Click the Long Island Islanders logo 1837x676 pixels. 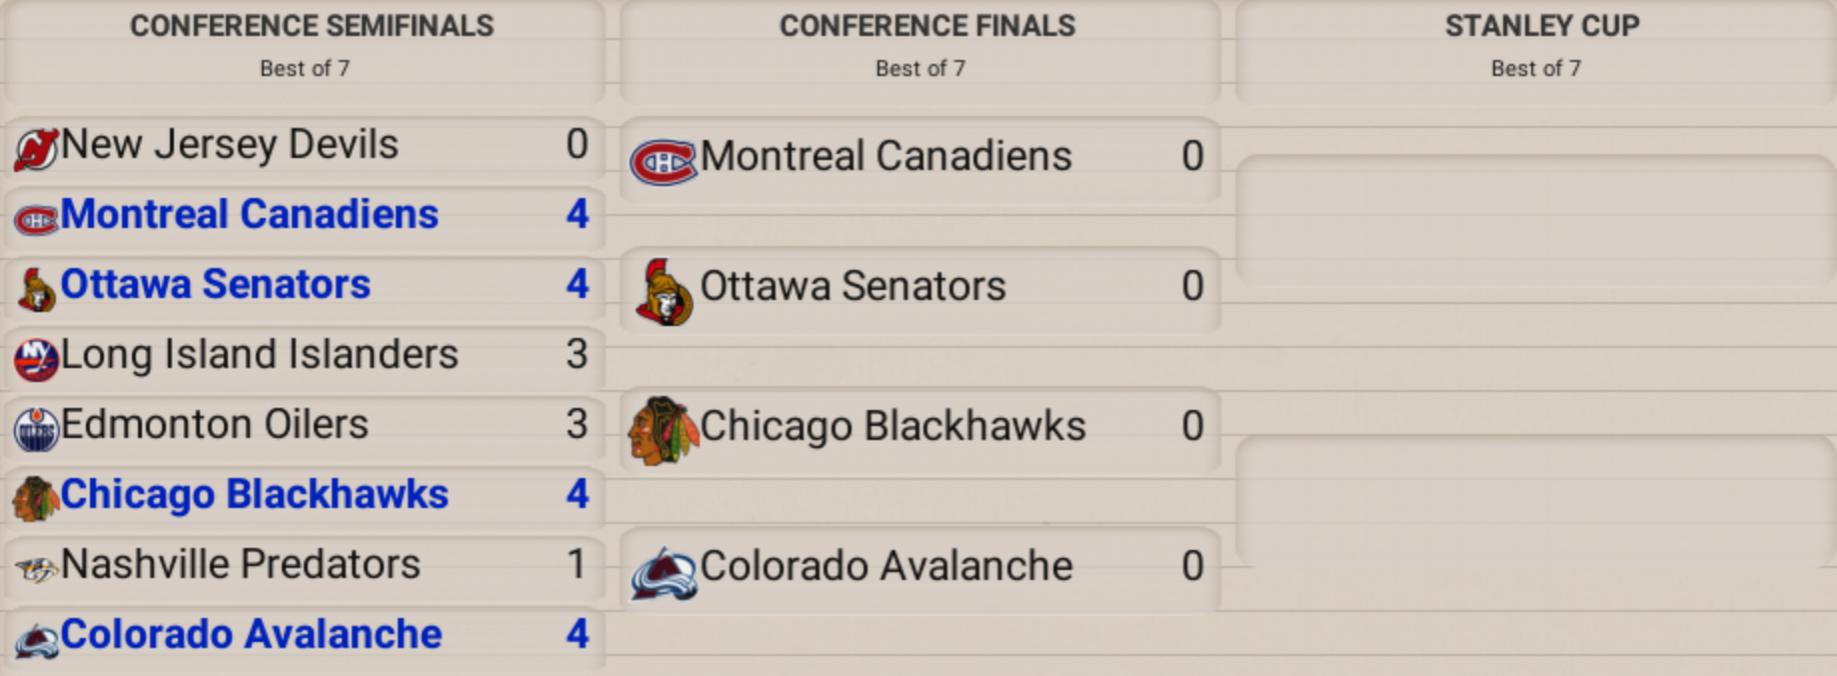point(36,359)
